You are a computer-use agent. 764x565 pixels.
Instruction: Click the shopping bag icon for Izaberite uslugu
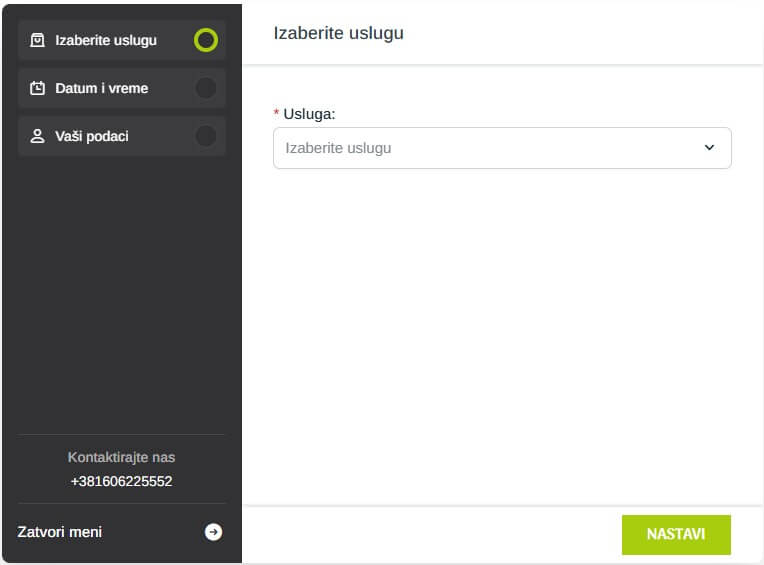point(38,41)
